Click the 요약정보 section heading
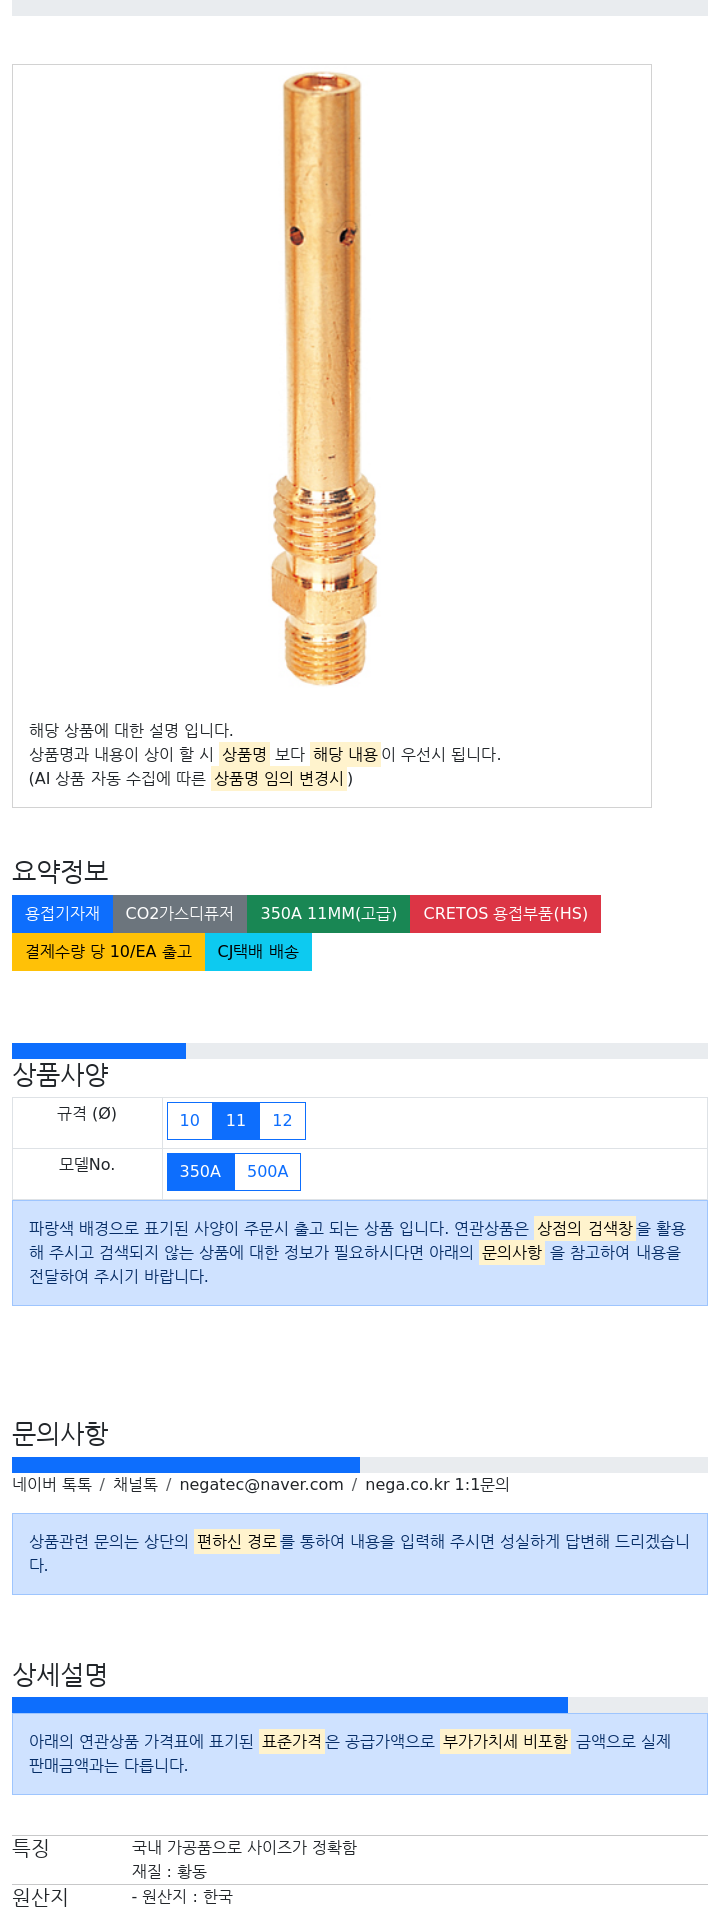720x1917 pixels. coord(60,871)
